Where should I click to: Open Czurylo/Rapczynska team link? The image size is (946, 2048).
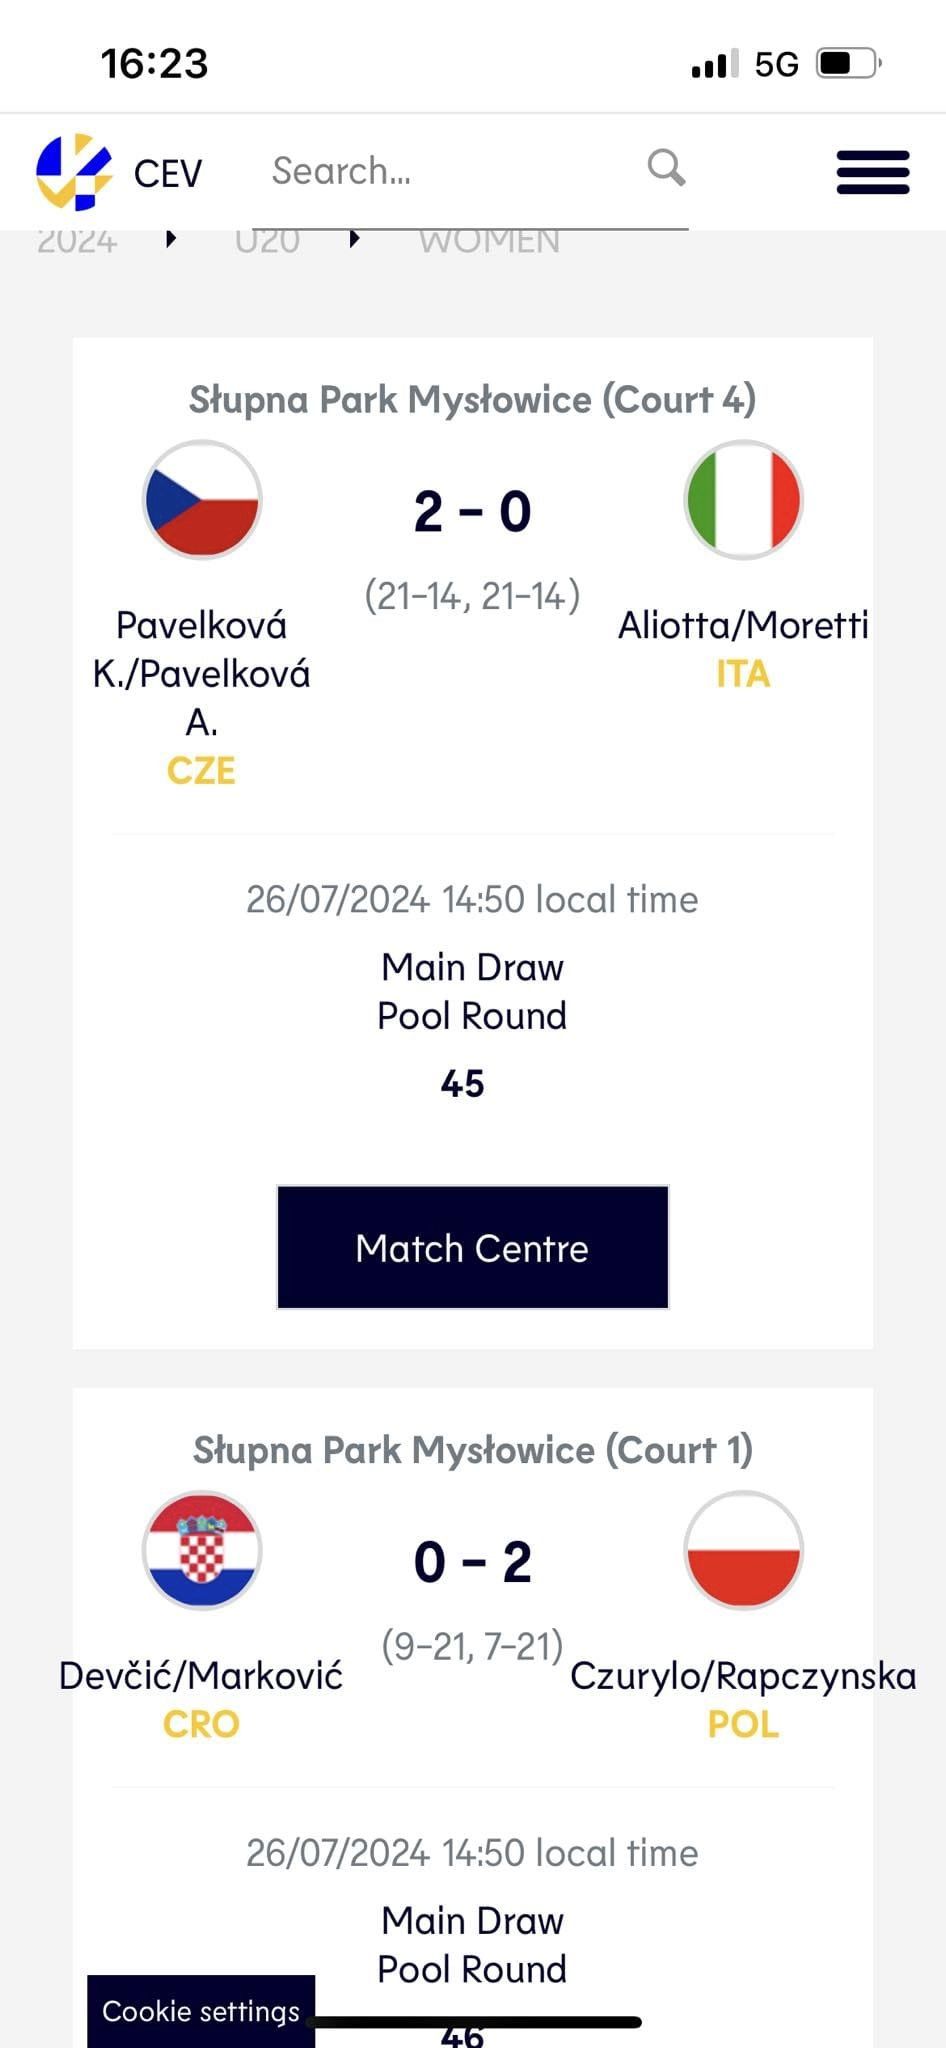[743, 1676]
